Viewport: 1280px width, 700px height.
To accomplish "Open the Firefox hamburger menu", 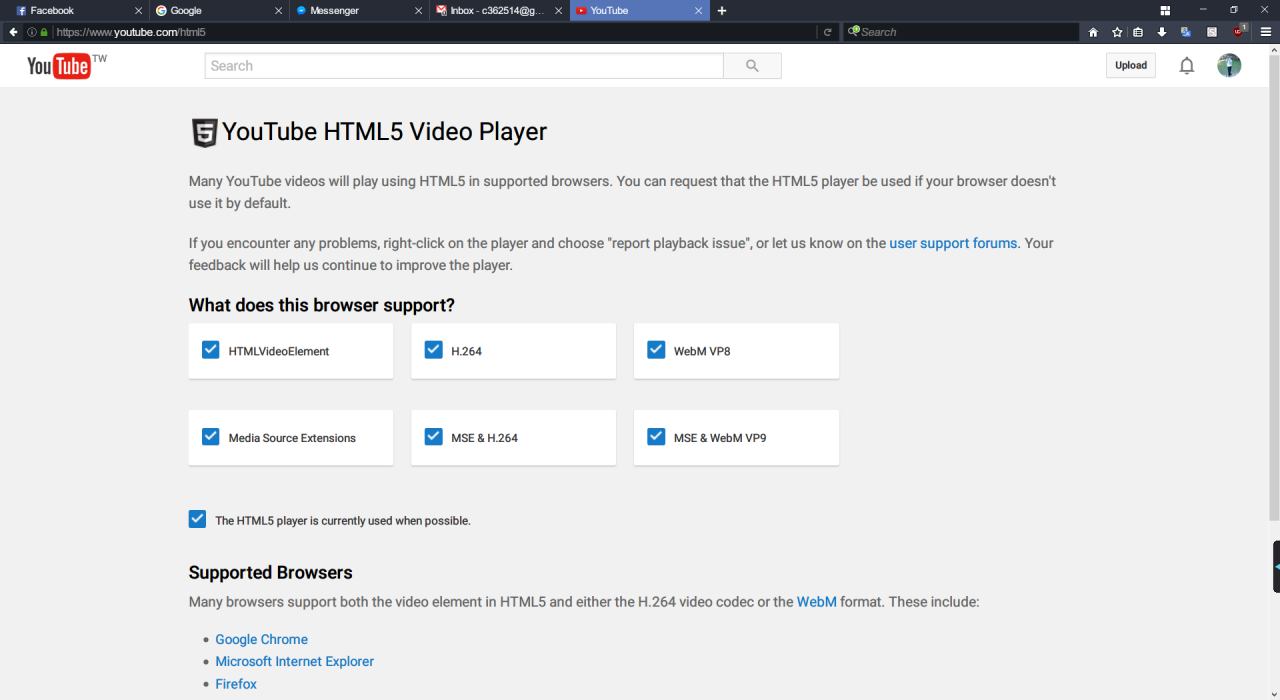I will click(1266, 32).
